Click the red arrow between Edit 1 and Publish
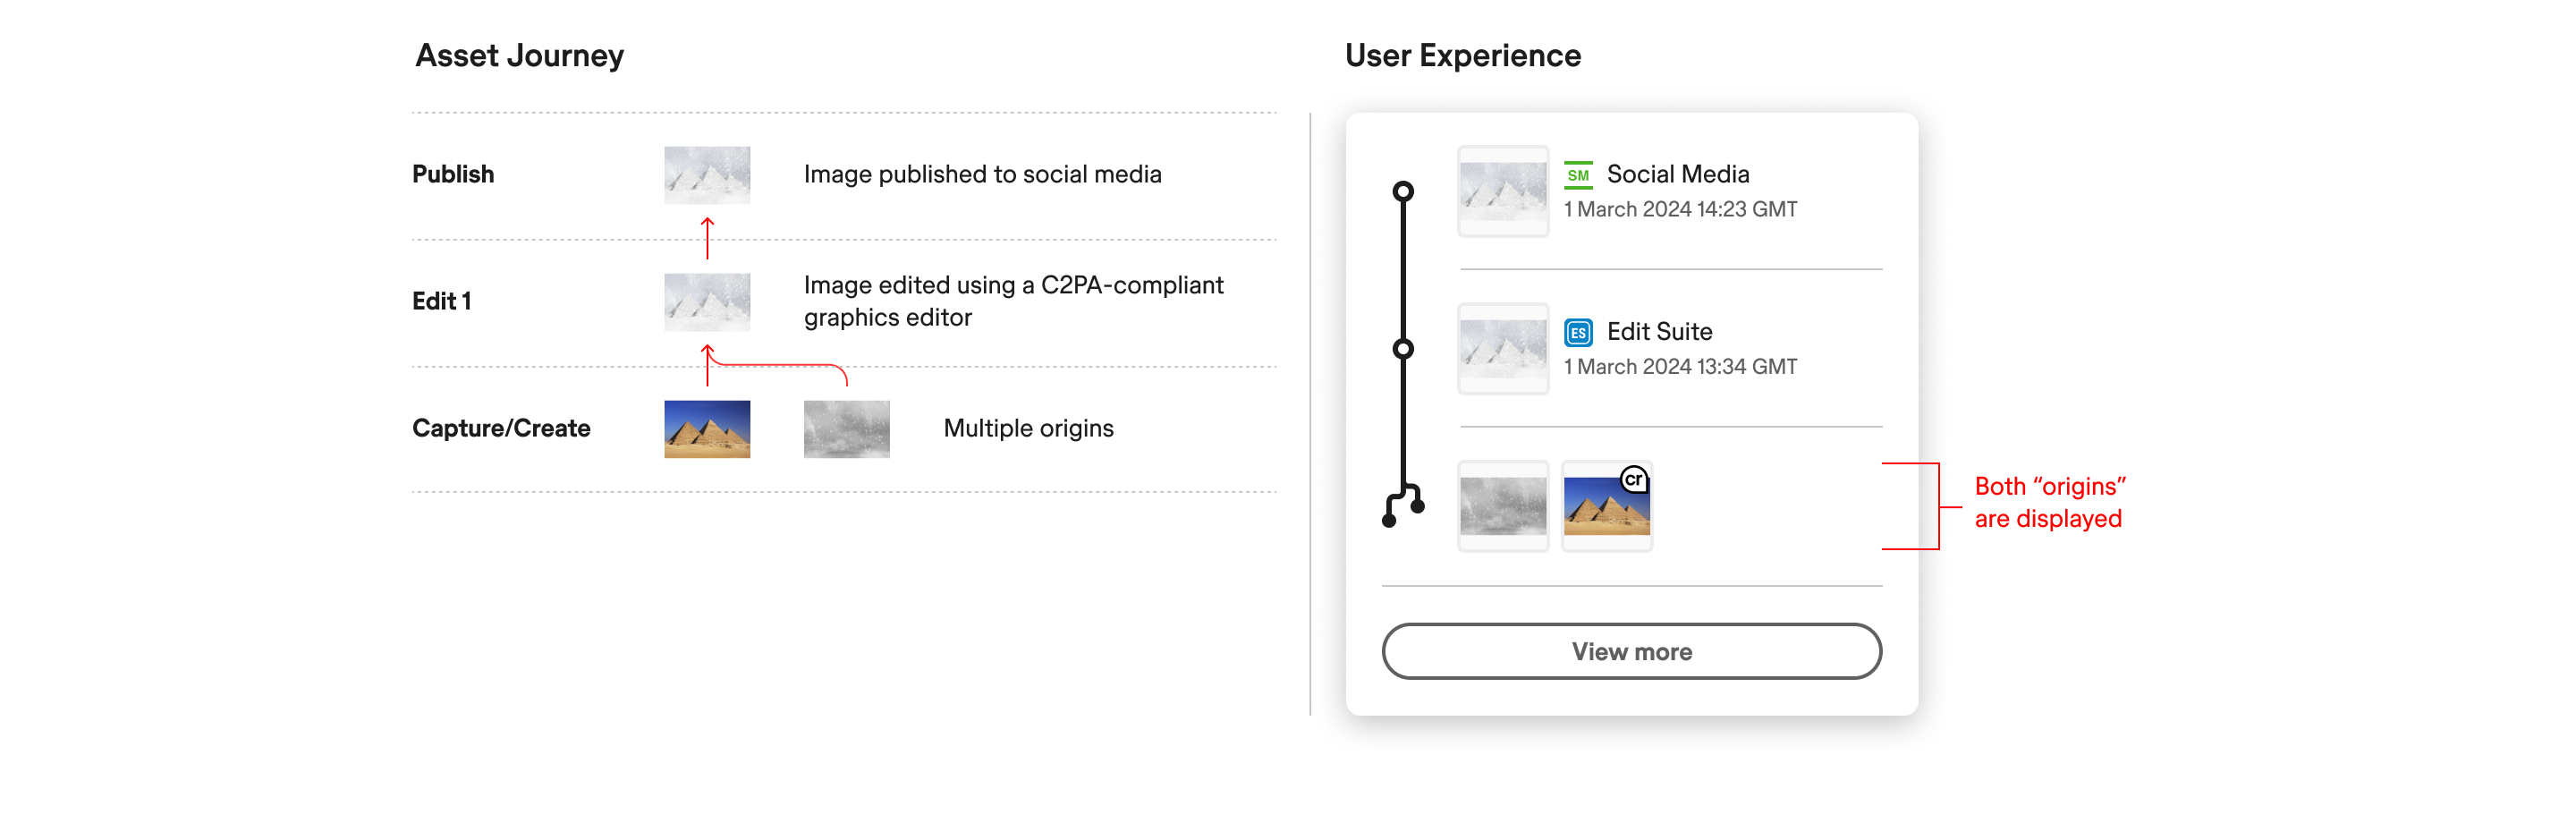This screenshot has width=2576, height=823. click(x=707, y=238)
